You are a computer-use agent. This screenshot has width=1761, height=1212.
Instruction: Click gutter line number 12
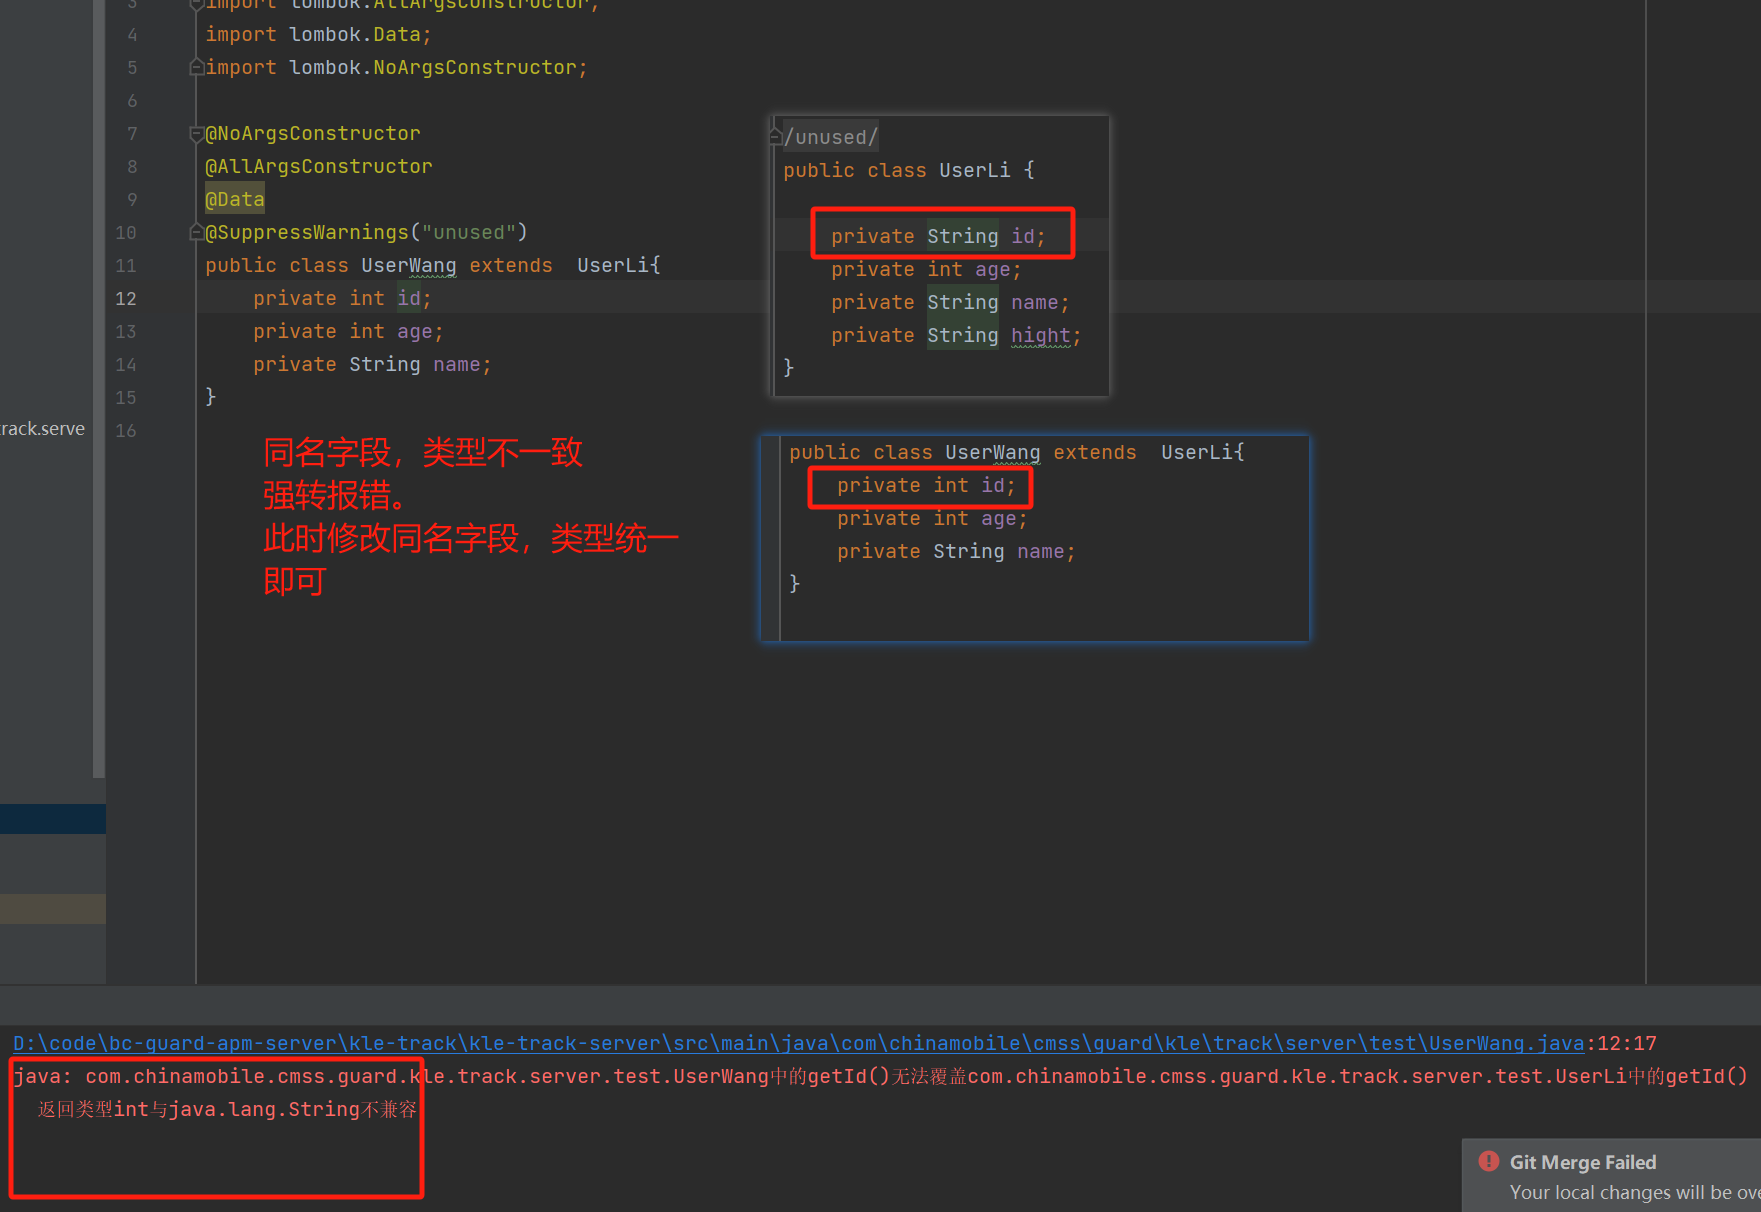point(126,298)
